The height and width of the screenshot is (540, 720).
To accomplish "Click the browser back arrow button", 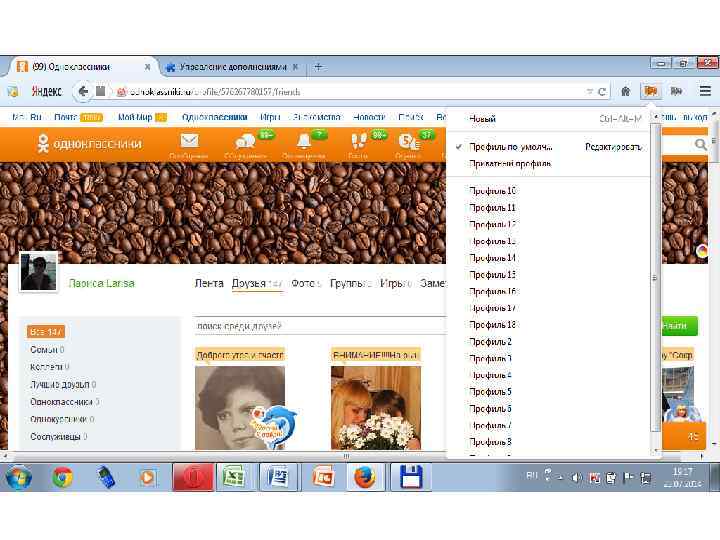I will coord(83,91).
